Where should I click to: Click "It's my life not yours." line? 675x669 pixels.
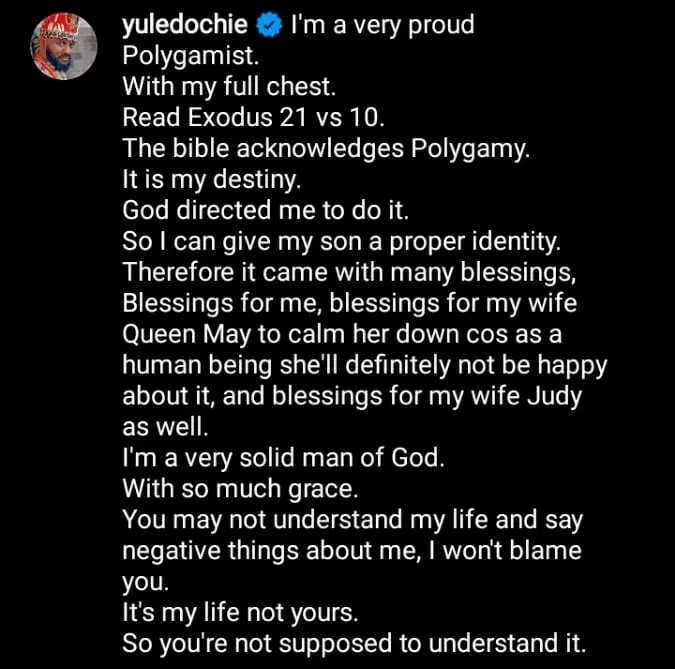(240, 613)
